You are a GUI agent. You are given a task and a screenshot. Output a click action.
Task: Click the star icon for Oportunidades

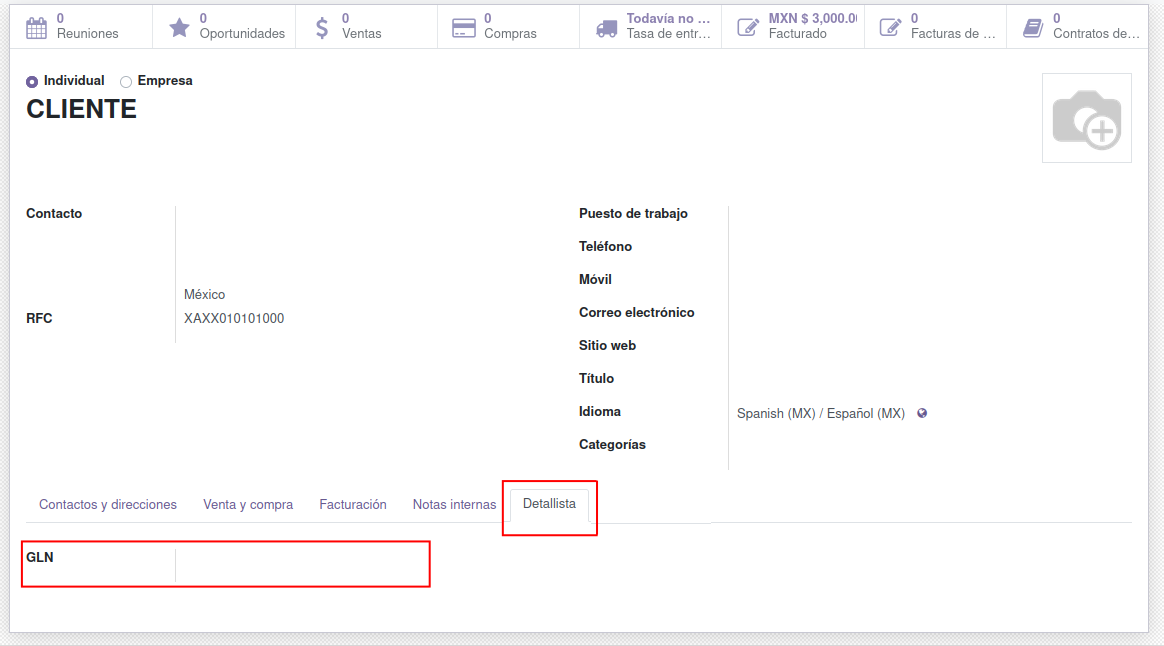(x=179, y=27)
